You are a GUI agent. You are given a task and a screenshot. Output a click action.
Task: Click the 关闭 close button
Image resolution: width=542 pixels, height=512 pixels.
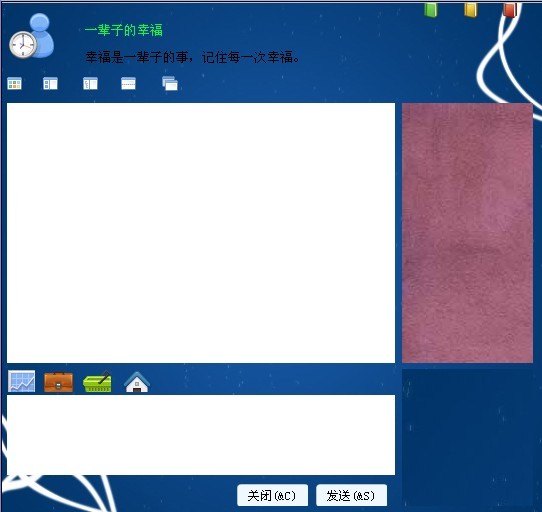click(272, 495)
